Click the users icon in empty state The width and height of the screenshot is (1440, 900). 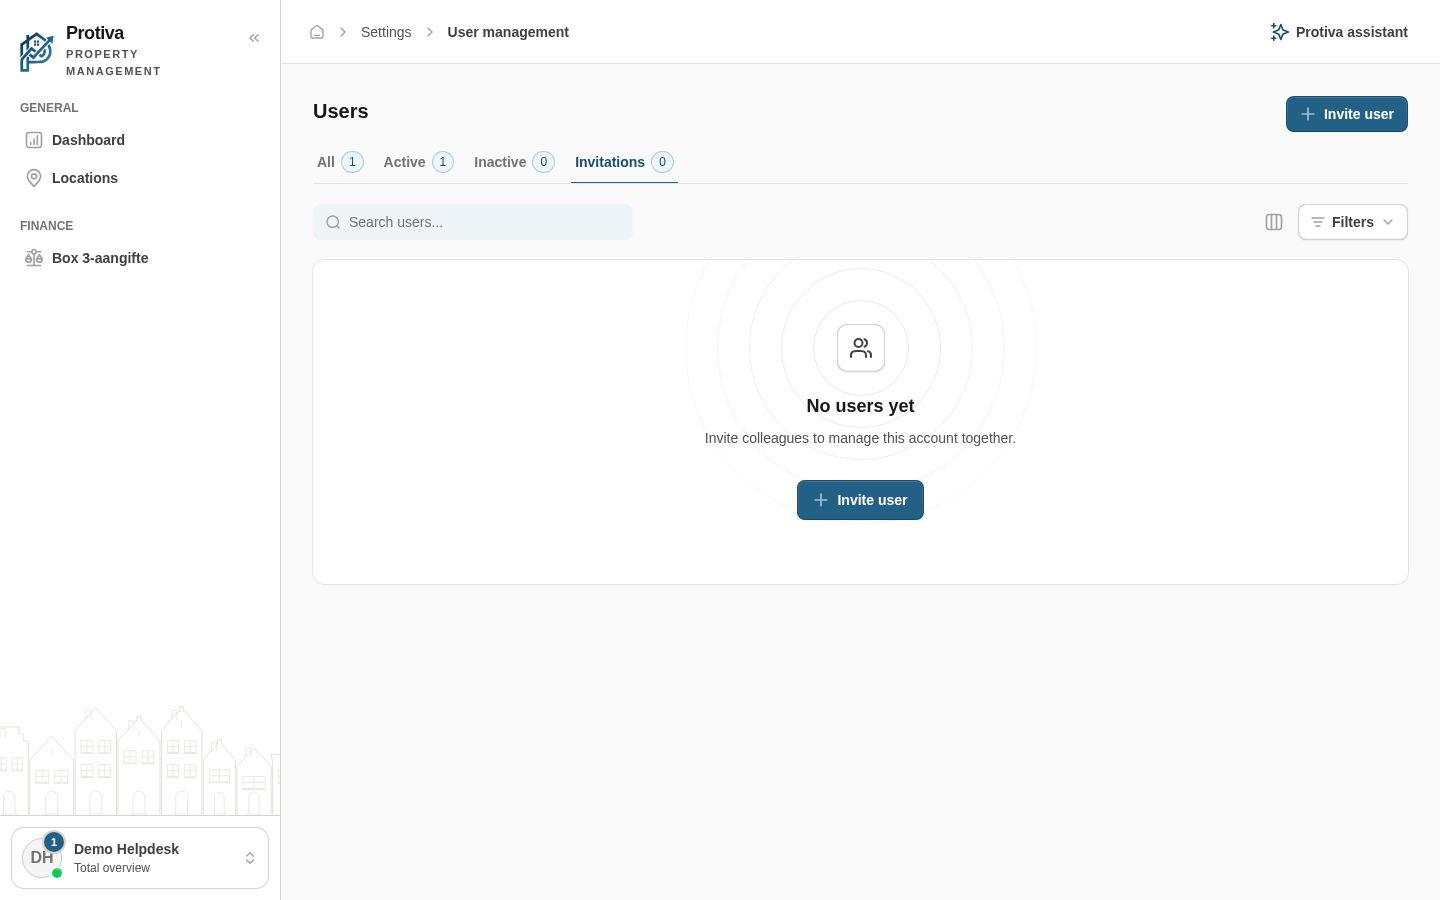pos(861,348)
